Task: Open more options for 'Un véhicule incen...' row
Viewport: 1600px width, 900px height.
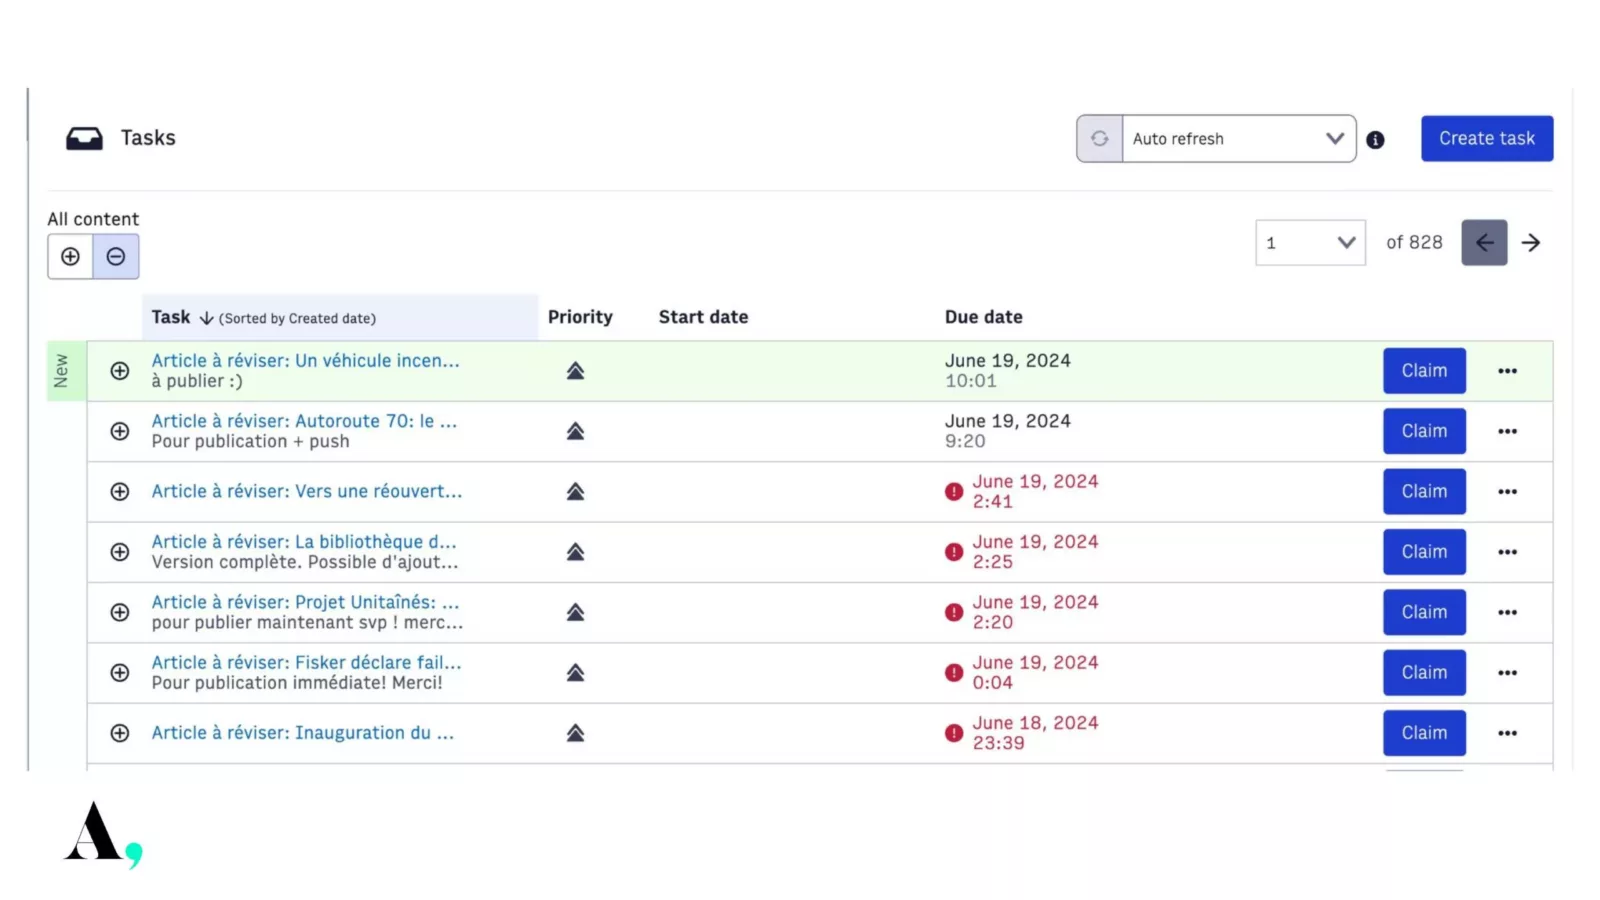Action: tap(1507, 371)
